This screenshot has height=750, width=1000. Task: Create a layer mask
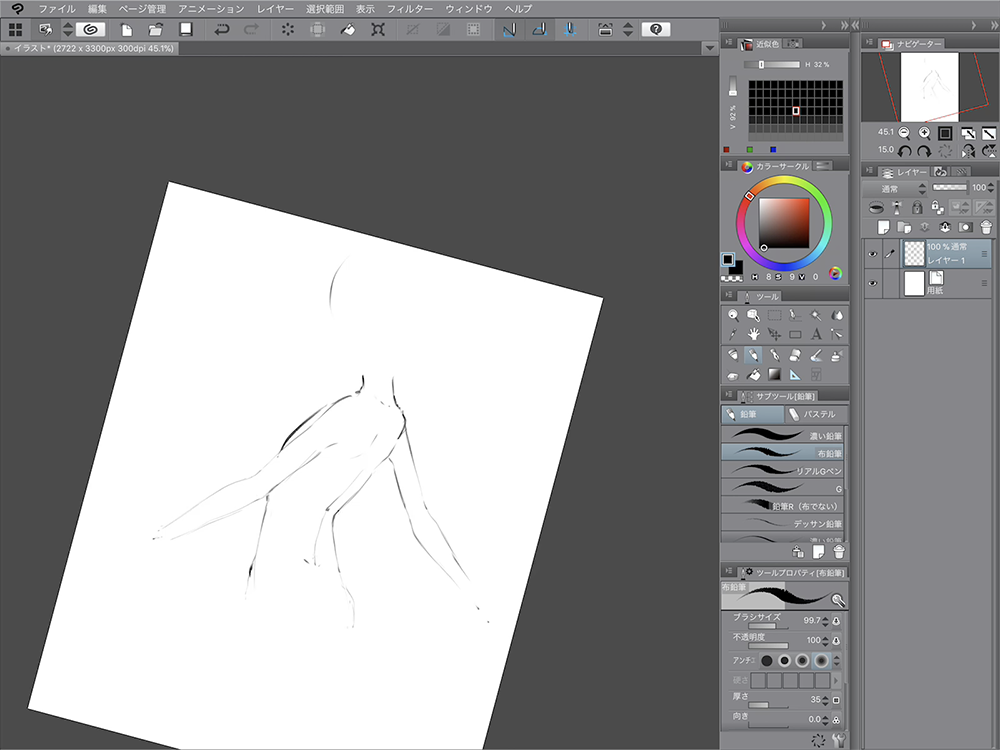click(x=966, y=227)
